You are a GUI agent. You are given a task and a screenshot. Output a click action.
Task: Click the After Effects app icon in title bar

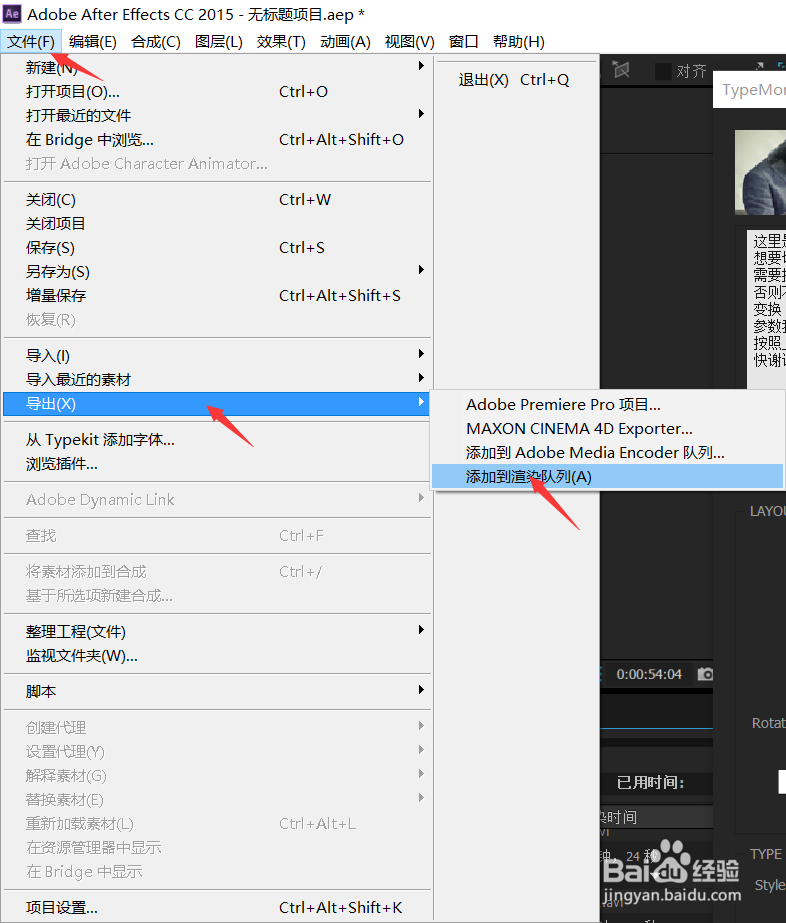coord(12,13)
